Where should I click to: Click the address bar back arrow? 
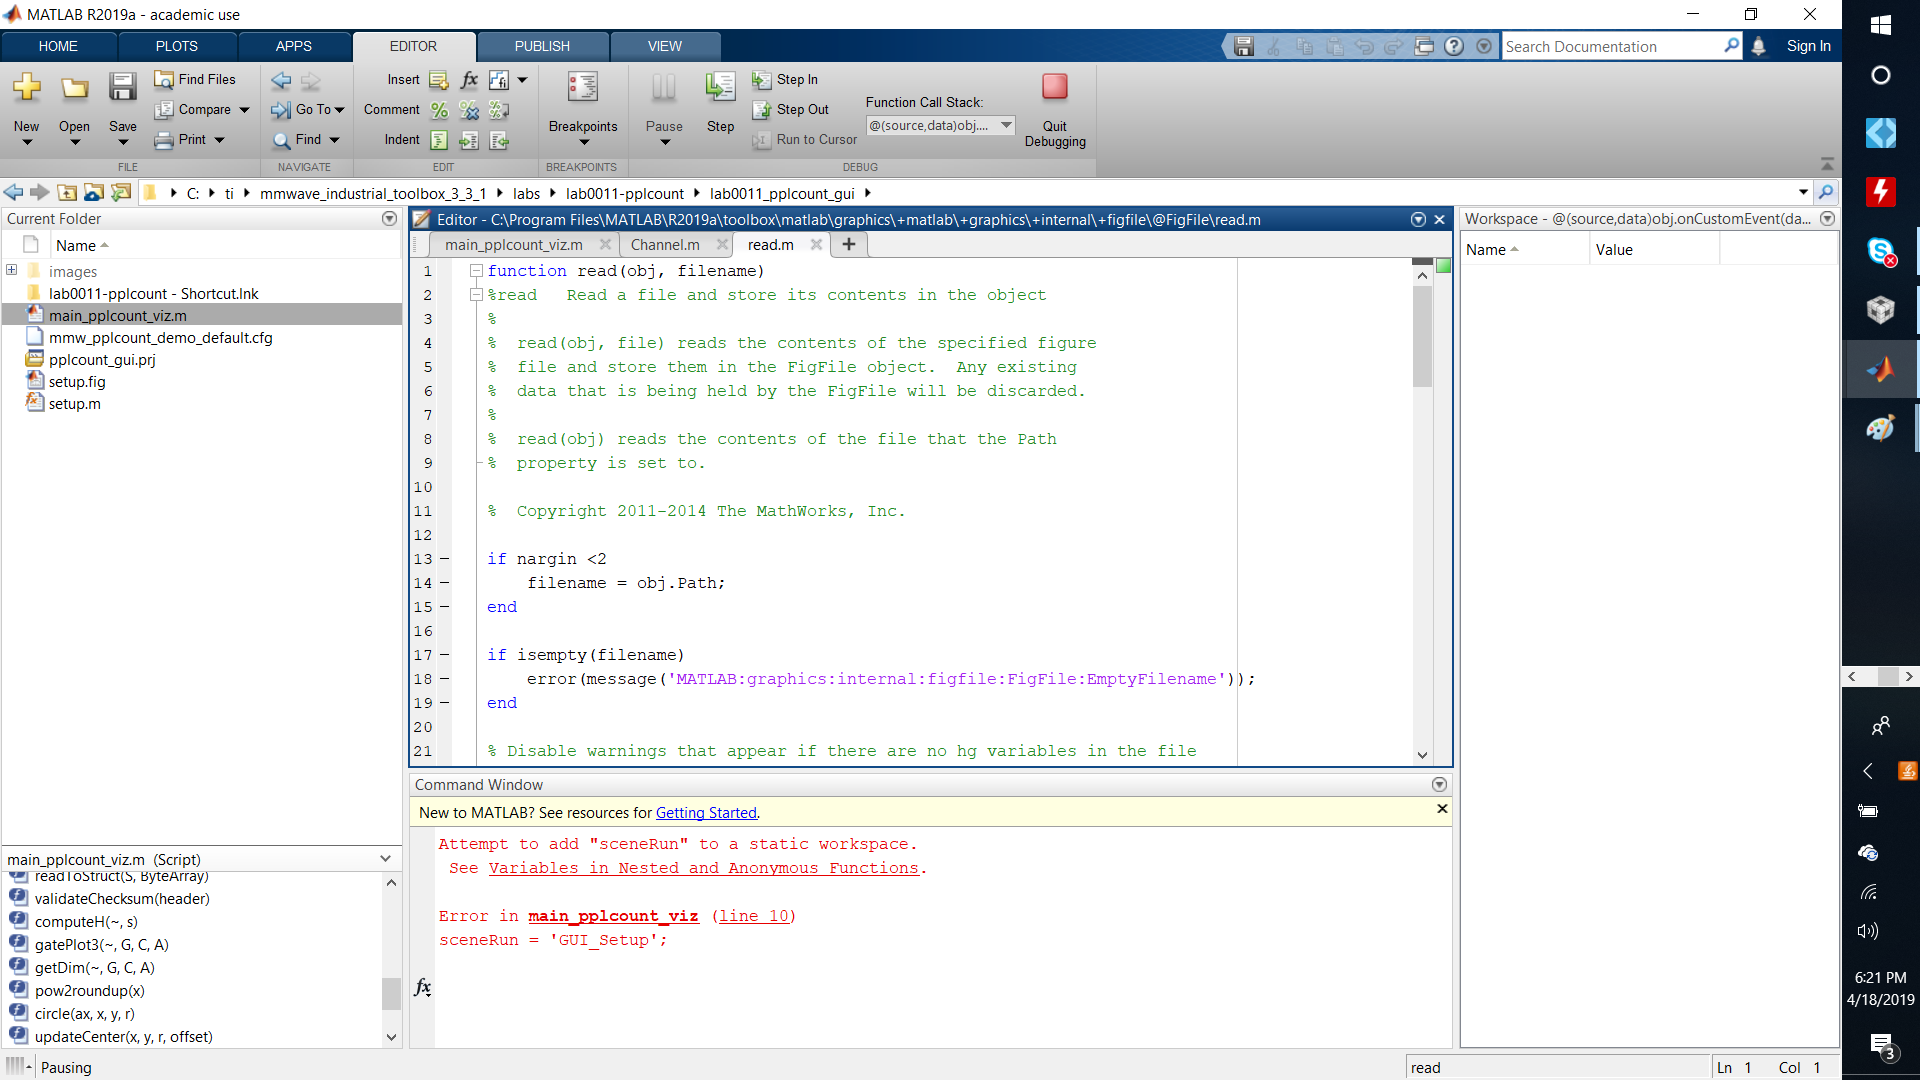(13, 192)
